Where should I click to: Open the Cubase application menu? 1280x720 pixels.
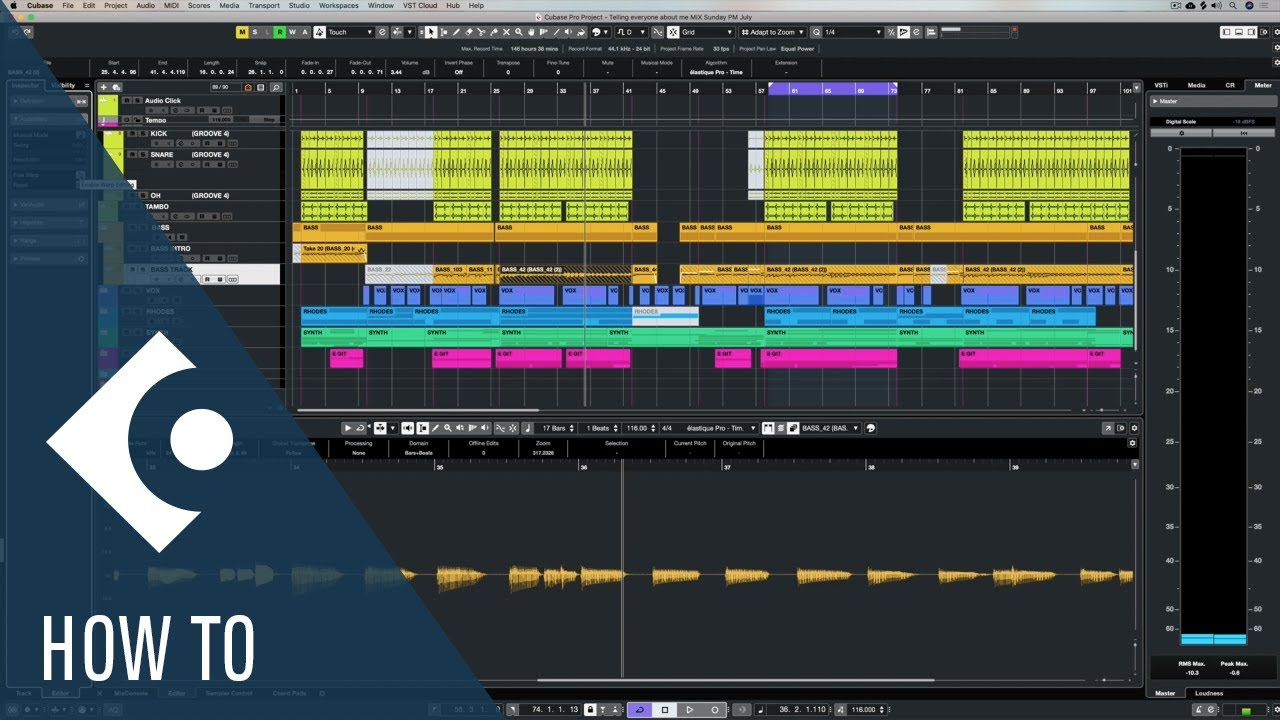click(x=40, y=5)
